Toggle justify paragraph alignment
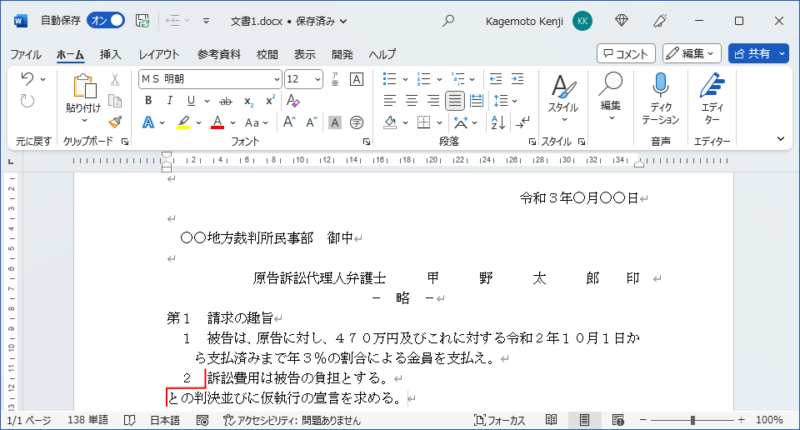This screenshot has width=800, height=430. [454, 100]
